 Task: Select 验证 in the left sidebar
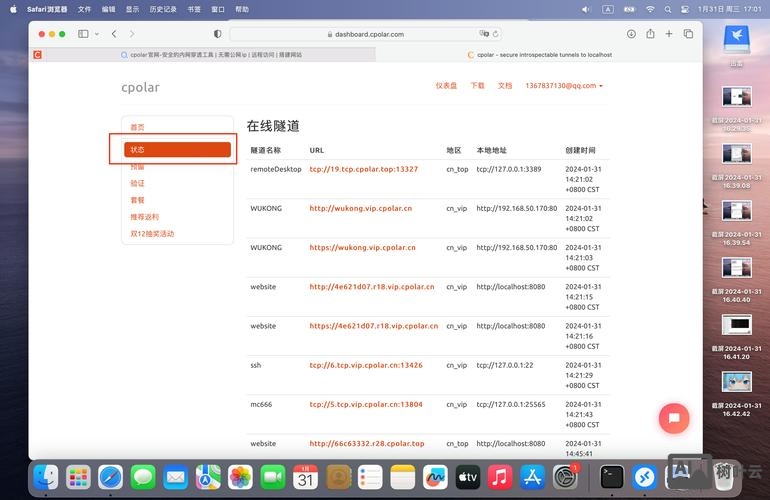coord(138,183)
